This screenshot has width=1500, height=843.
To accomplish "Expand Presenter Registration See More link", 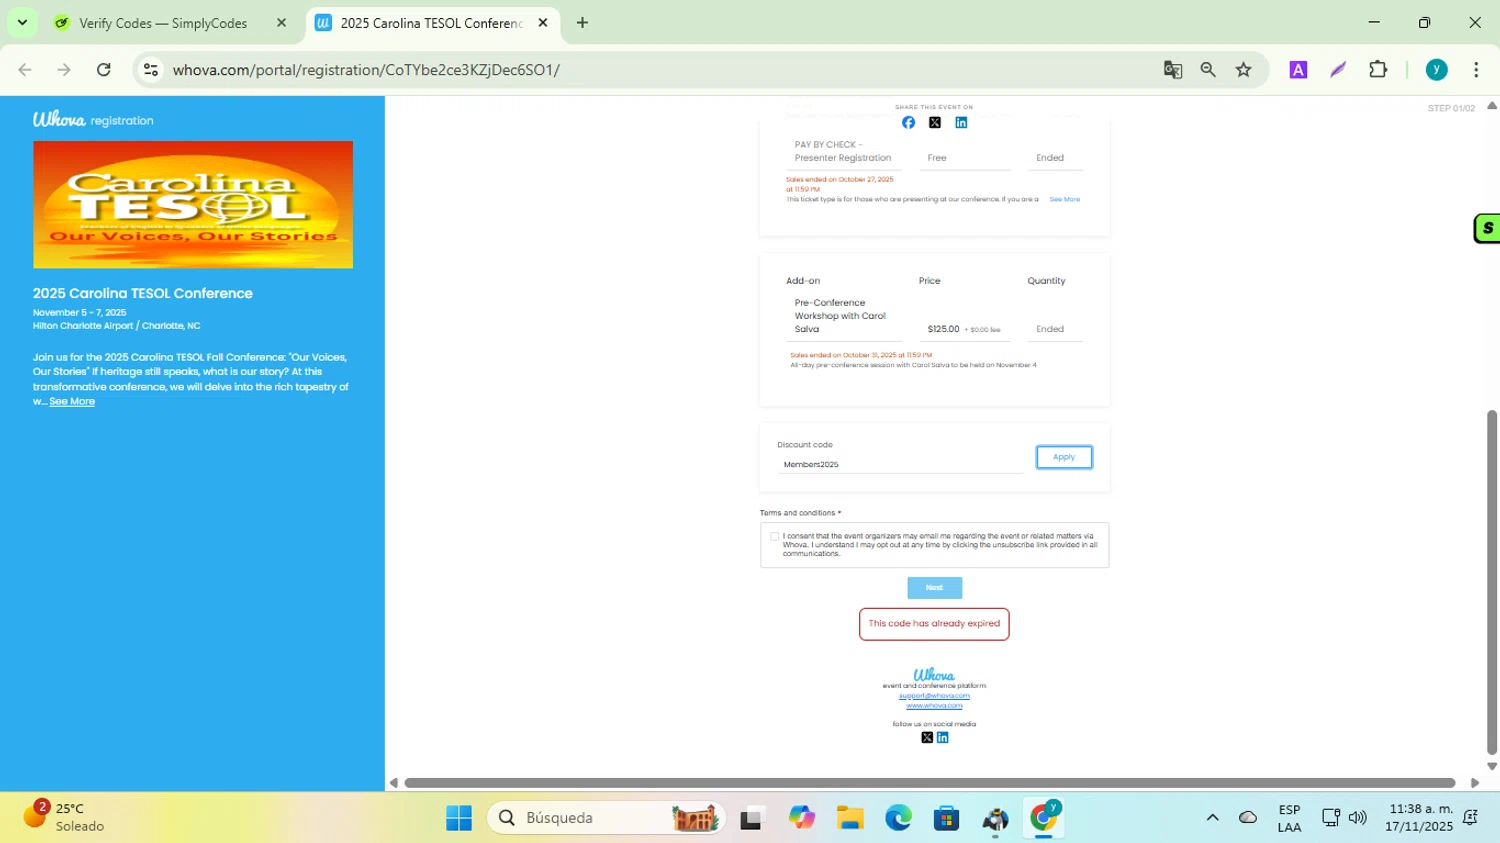I will tap(1064, 200).
